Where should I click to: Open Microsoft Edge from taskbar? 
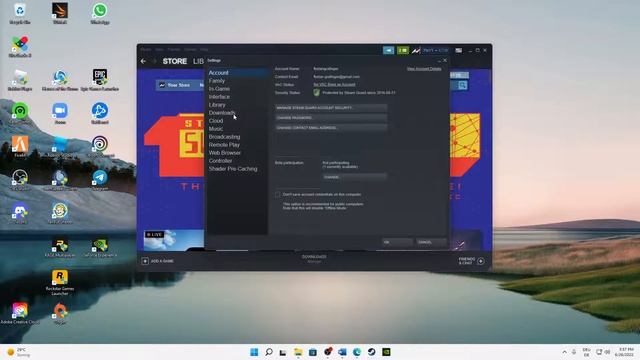click(357, 352)
